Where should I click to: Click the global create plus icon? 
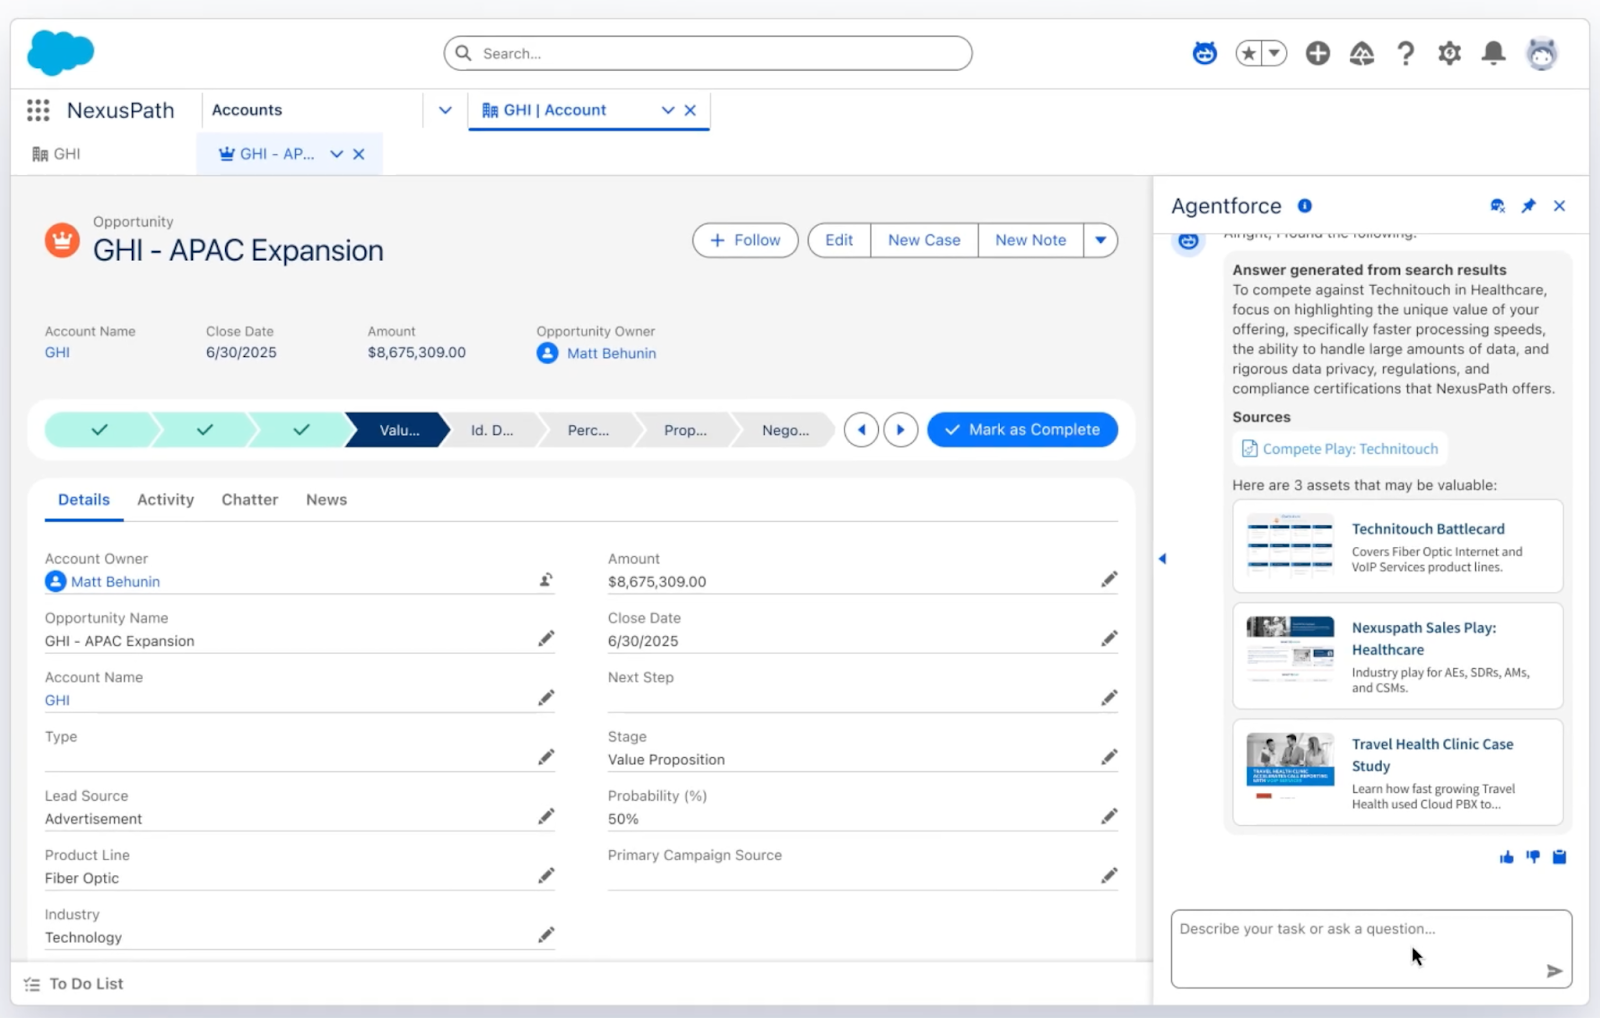coord(1317,53)
